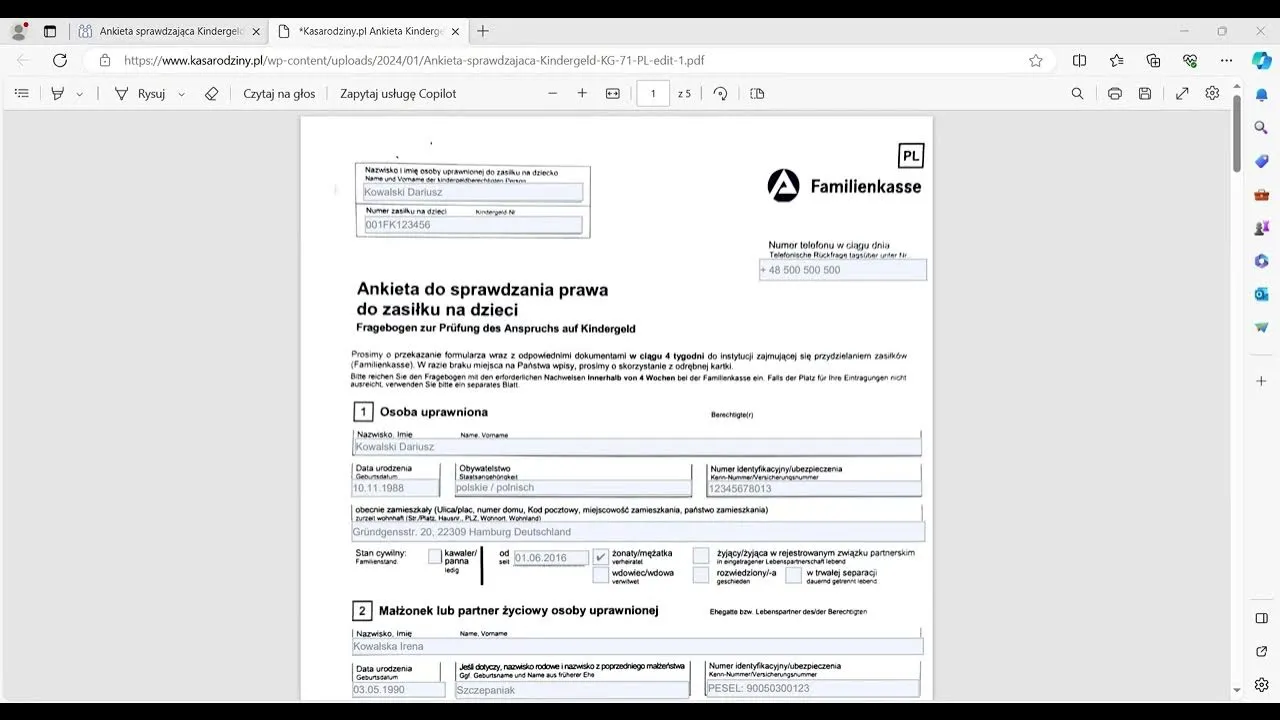1280x720 pixels.
Task: Click Zapytaj usługę Copilot button
Action: click(398, 93)
